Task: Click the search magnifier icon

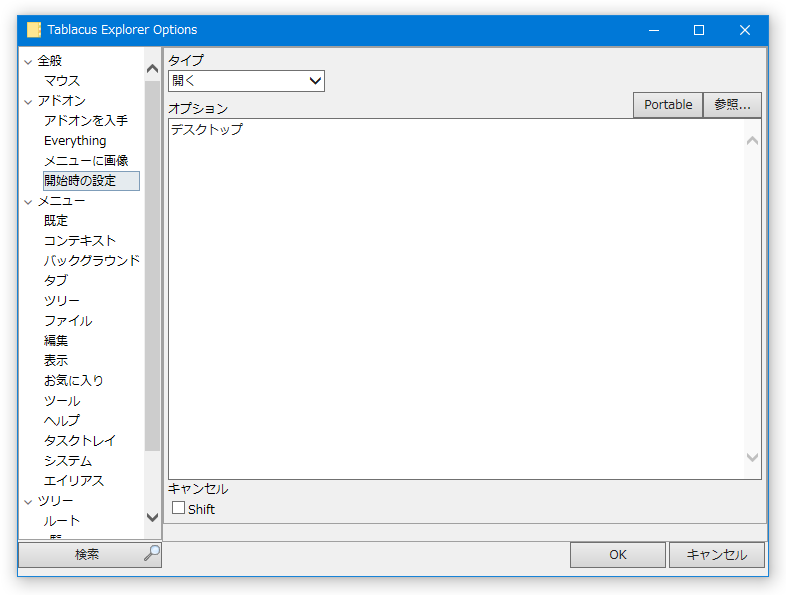Action: 151,553
